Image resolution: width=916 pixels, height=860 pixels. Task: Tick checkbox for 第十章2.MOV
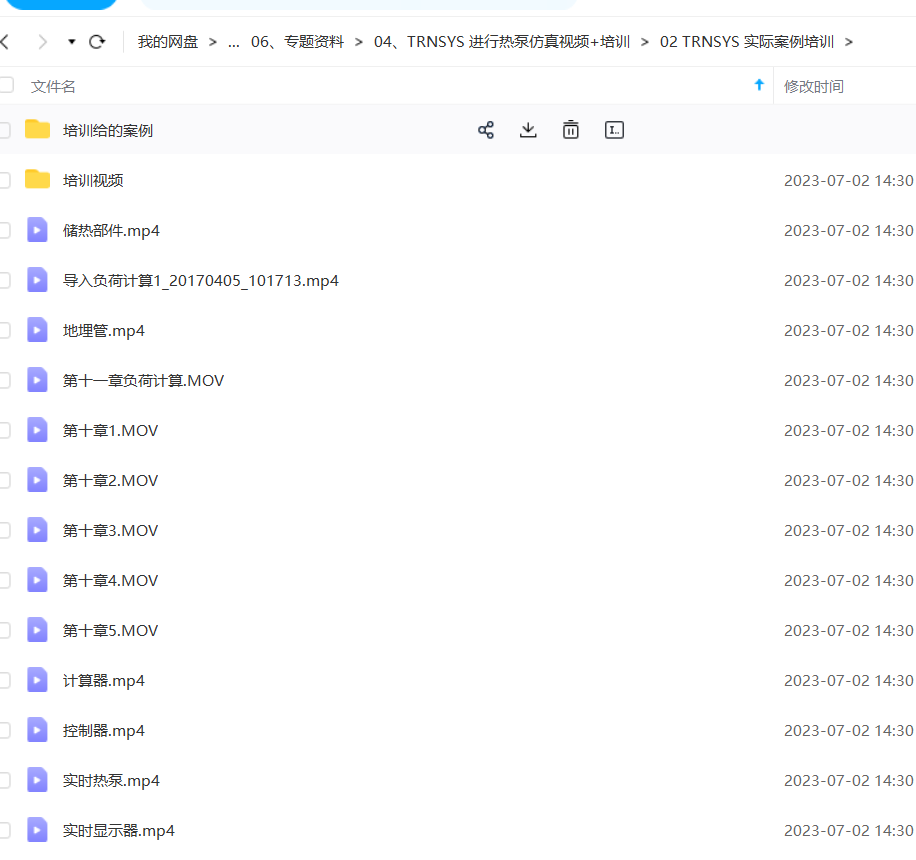click(5, 480)
